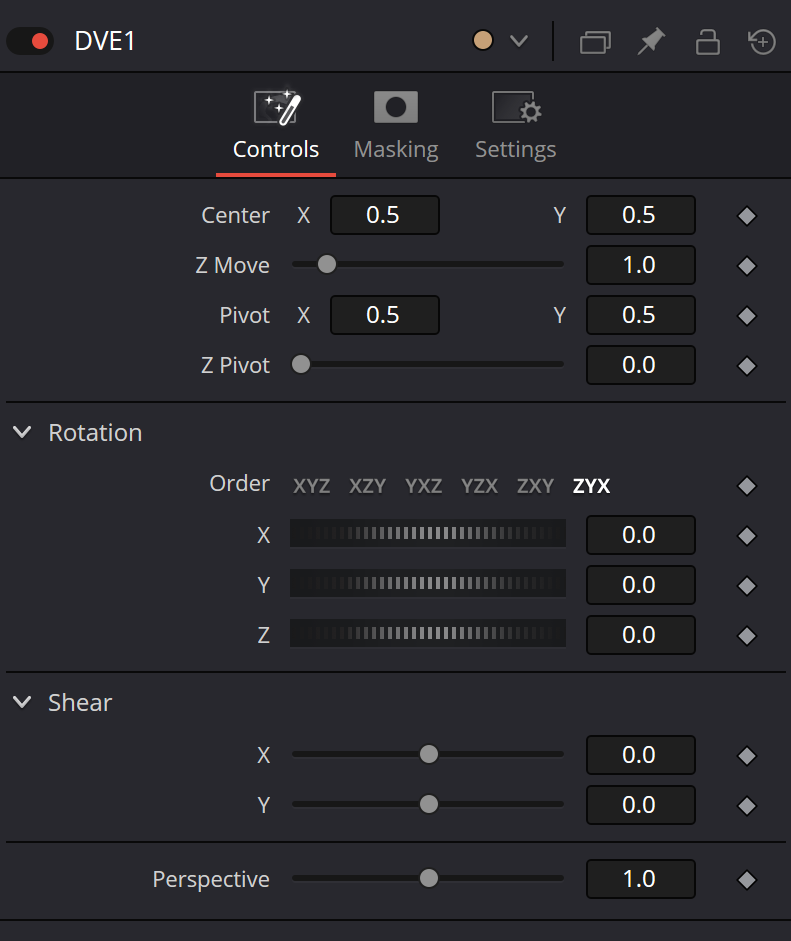
Task: Edit the Shear X value field
Action: click(640, 755)
